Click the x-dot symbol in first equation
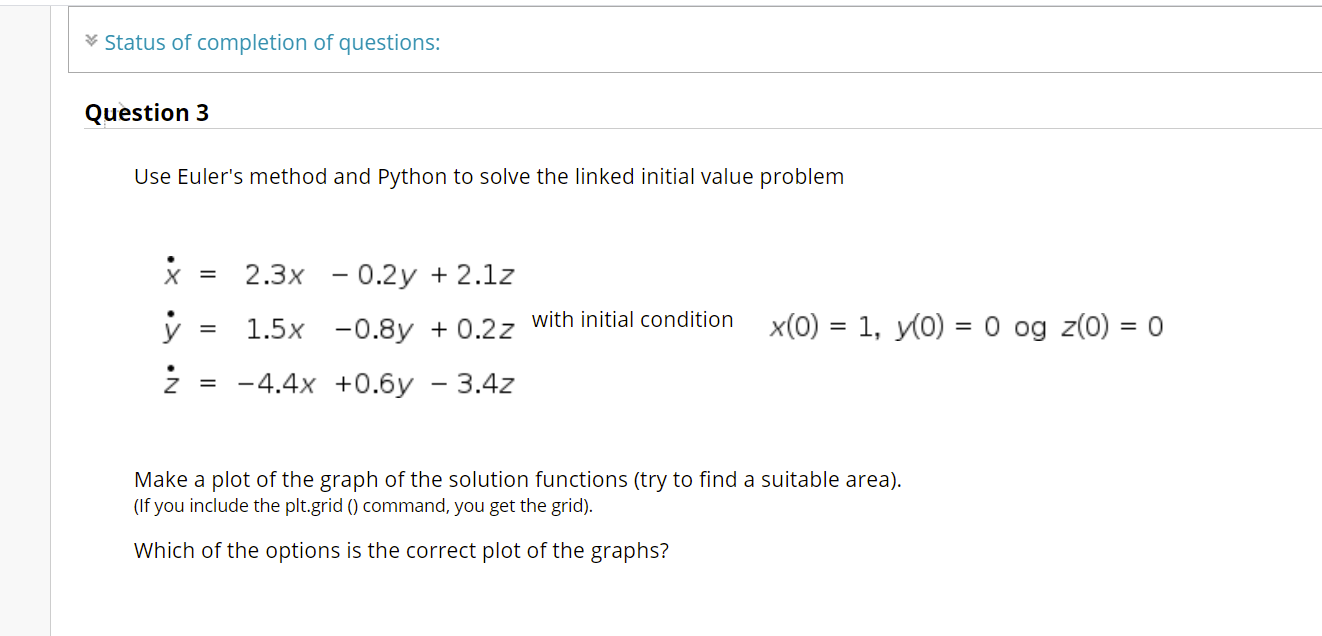The image size is (1322, 636). (x=172, y=269)
